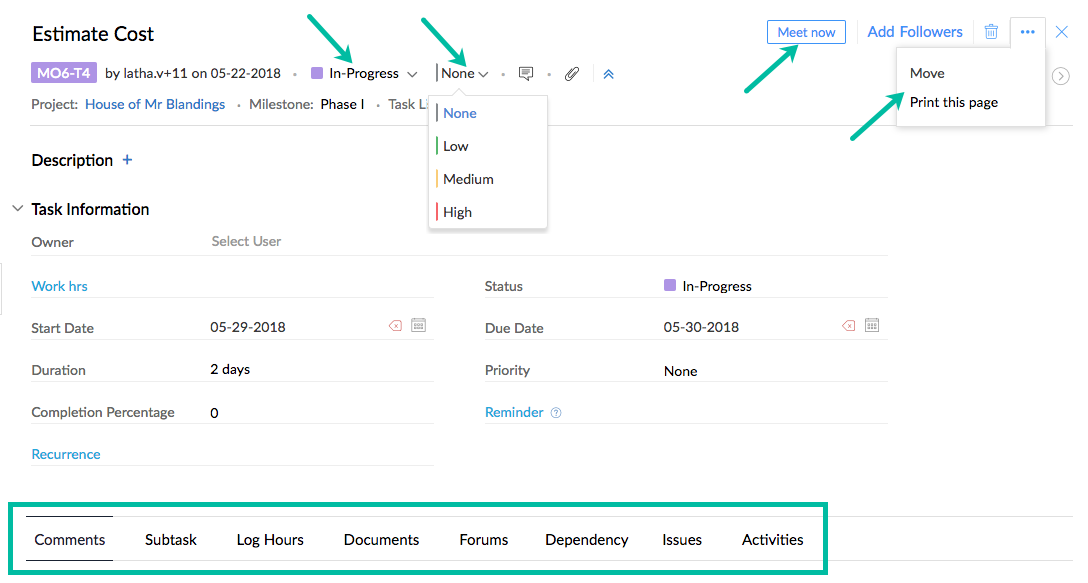Select Move from the options menu
The height and width of the screenshot is (583, 1088).
(x=926, y=73)
